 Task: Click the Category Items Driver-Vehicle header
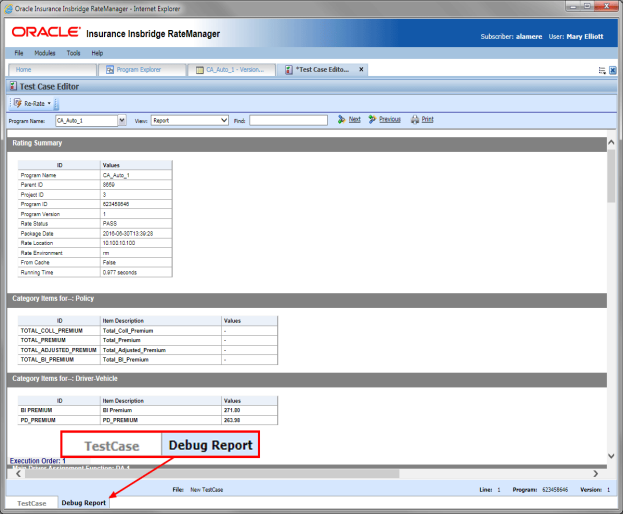(307, 379)
